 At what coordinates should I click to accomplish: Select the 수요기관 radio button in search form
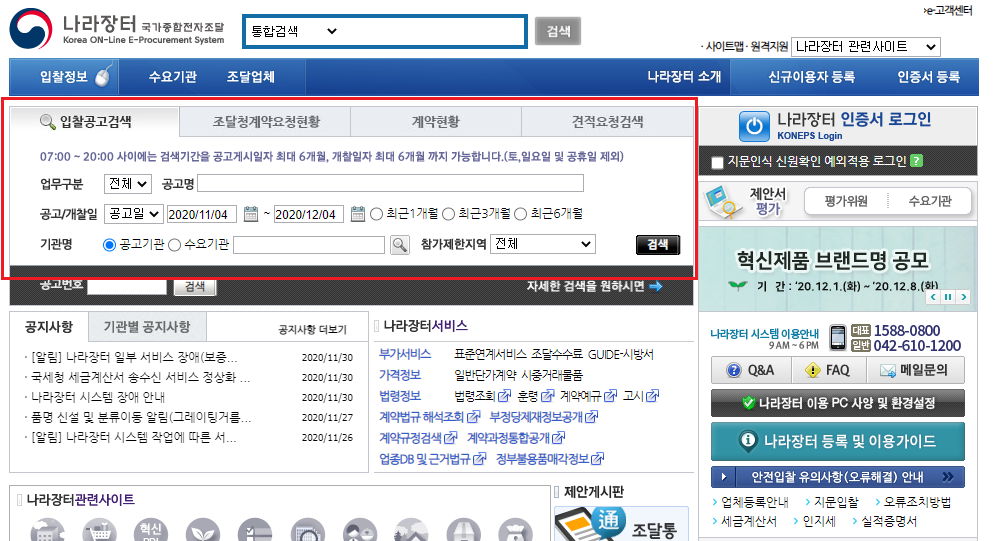point(175,245)
